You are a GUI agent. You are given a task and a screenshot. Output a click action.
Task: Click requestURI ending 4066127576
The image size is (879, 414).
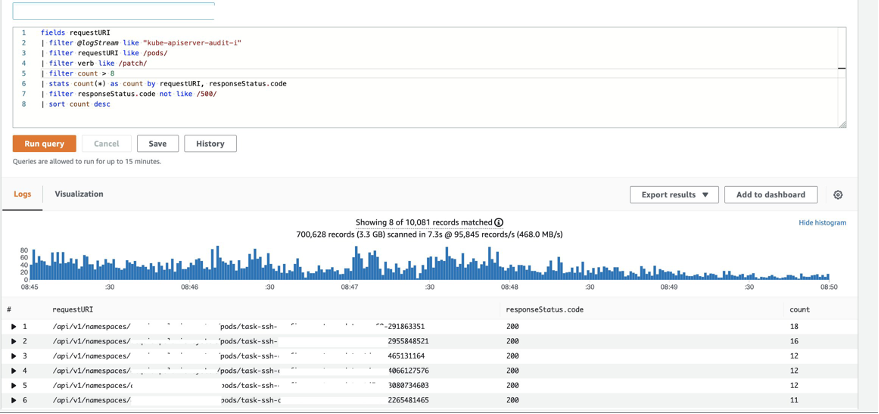coord(240,370)
